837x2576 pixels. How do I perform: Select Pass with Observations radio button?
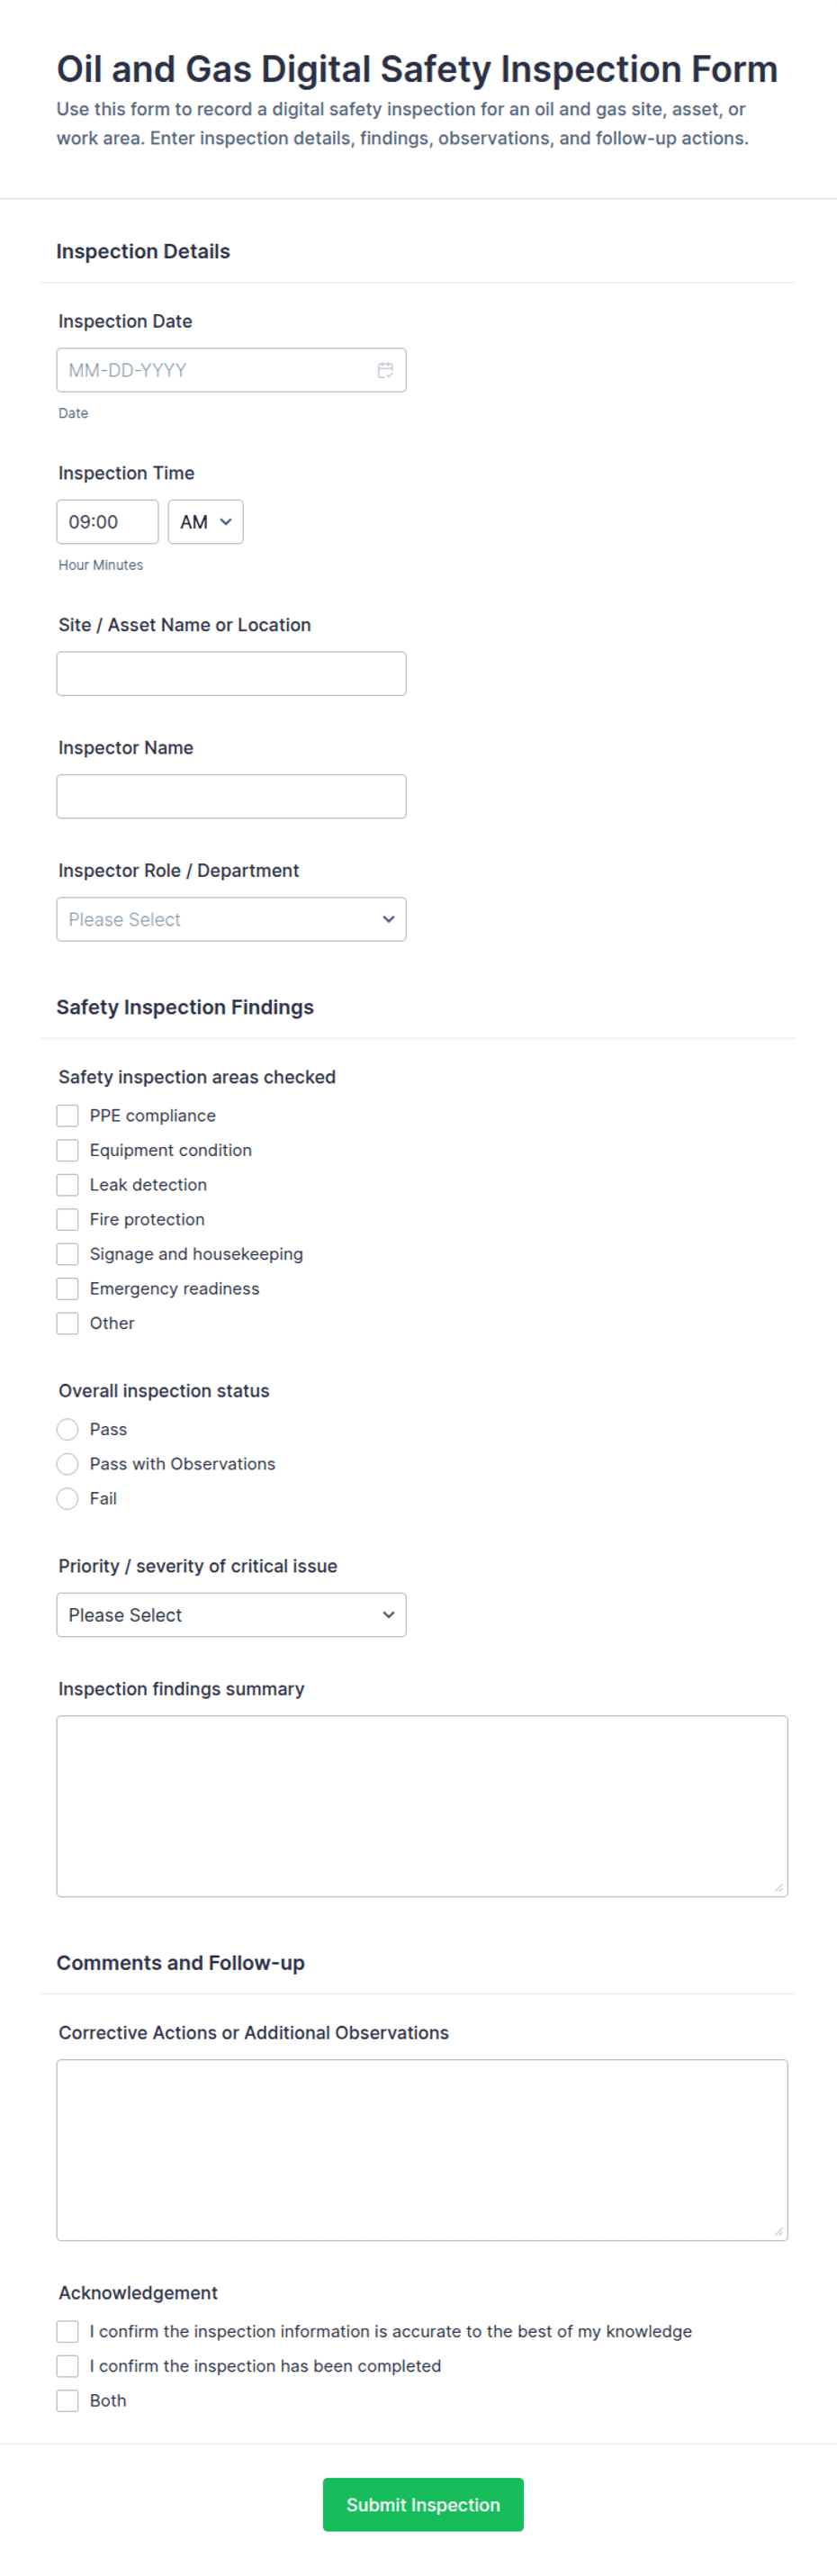tap(67, 1463)
